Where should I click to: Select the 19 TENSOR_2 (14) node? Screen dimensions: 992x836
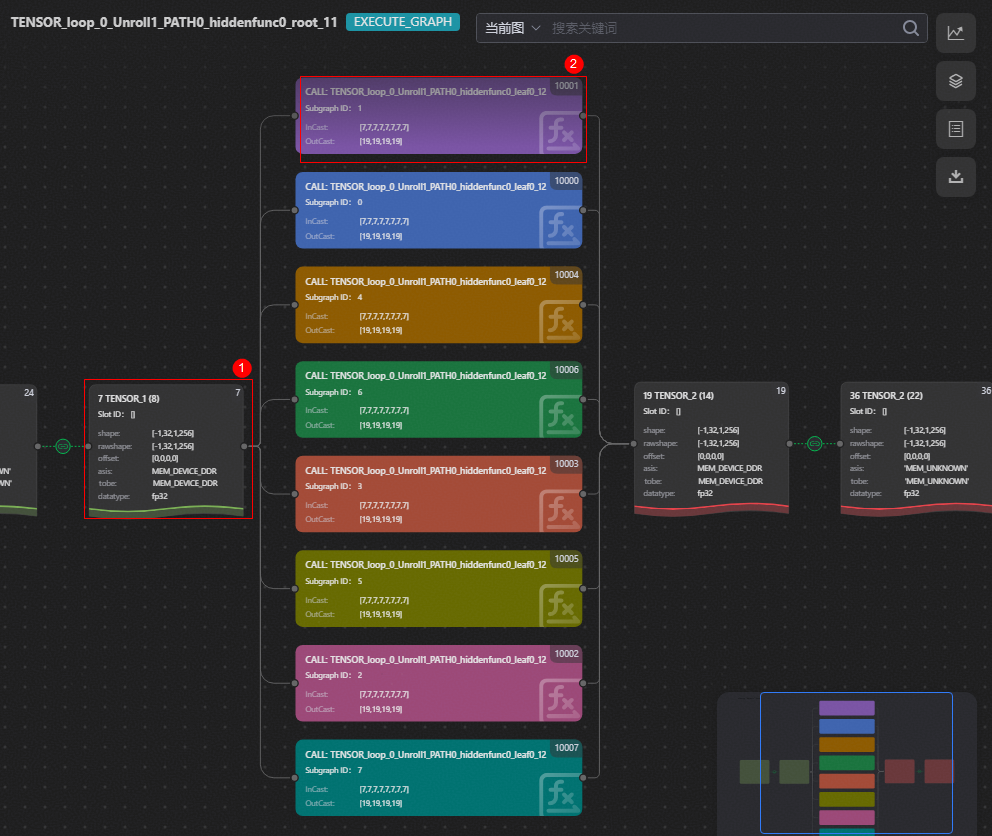point(711,447)
